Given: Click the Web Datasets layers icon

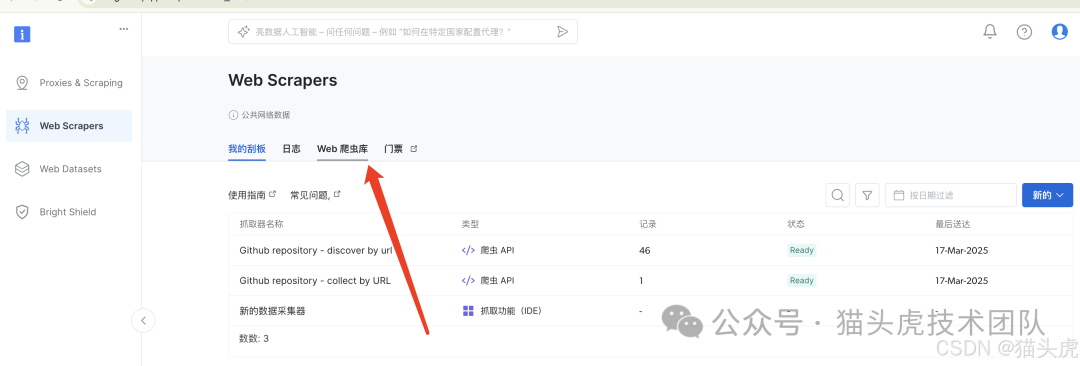Looking at the screenshot, I should coord(22,169).
